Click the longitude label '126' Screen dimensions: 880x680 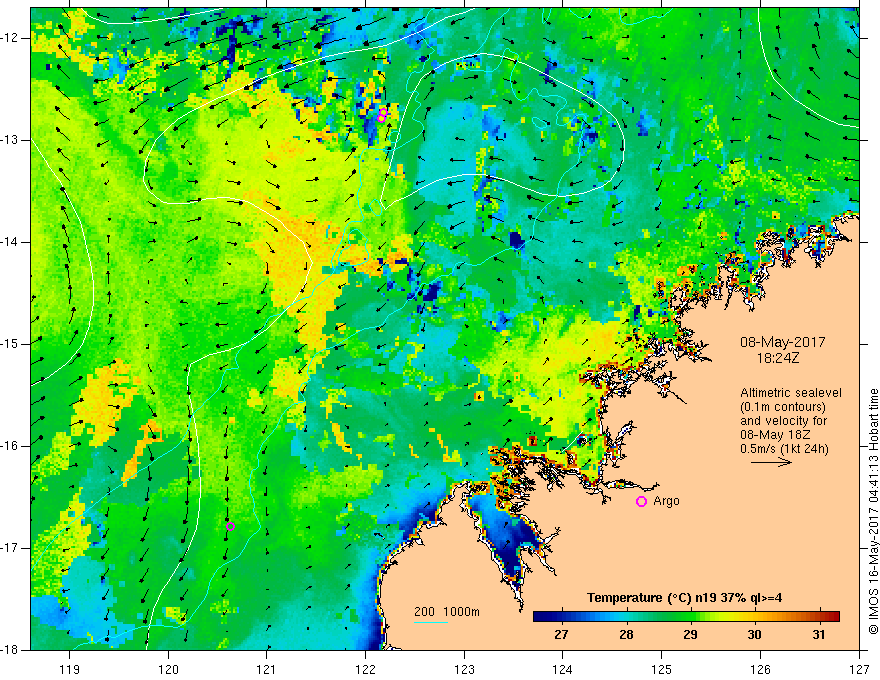point(760,670)
